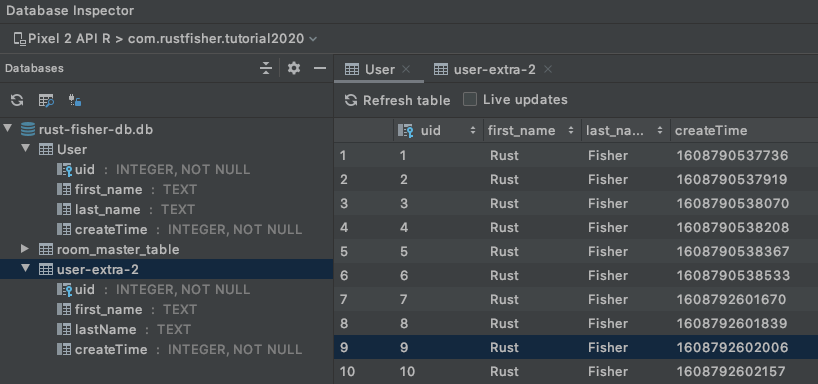
Task: Open the device and process selector dropdown
Action: click(166, 39)
